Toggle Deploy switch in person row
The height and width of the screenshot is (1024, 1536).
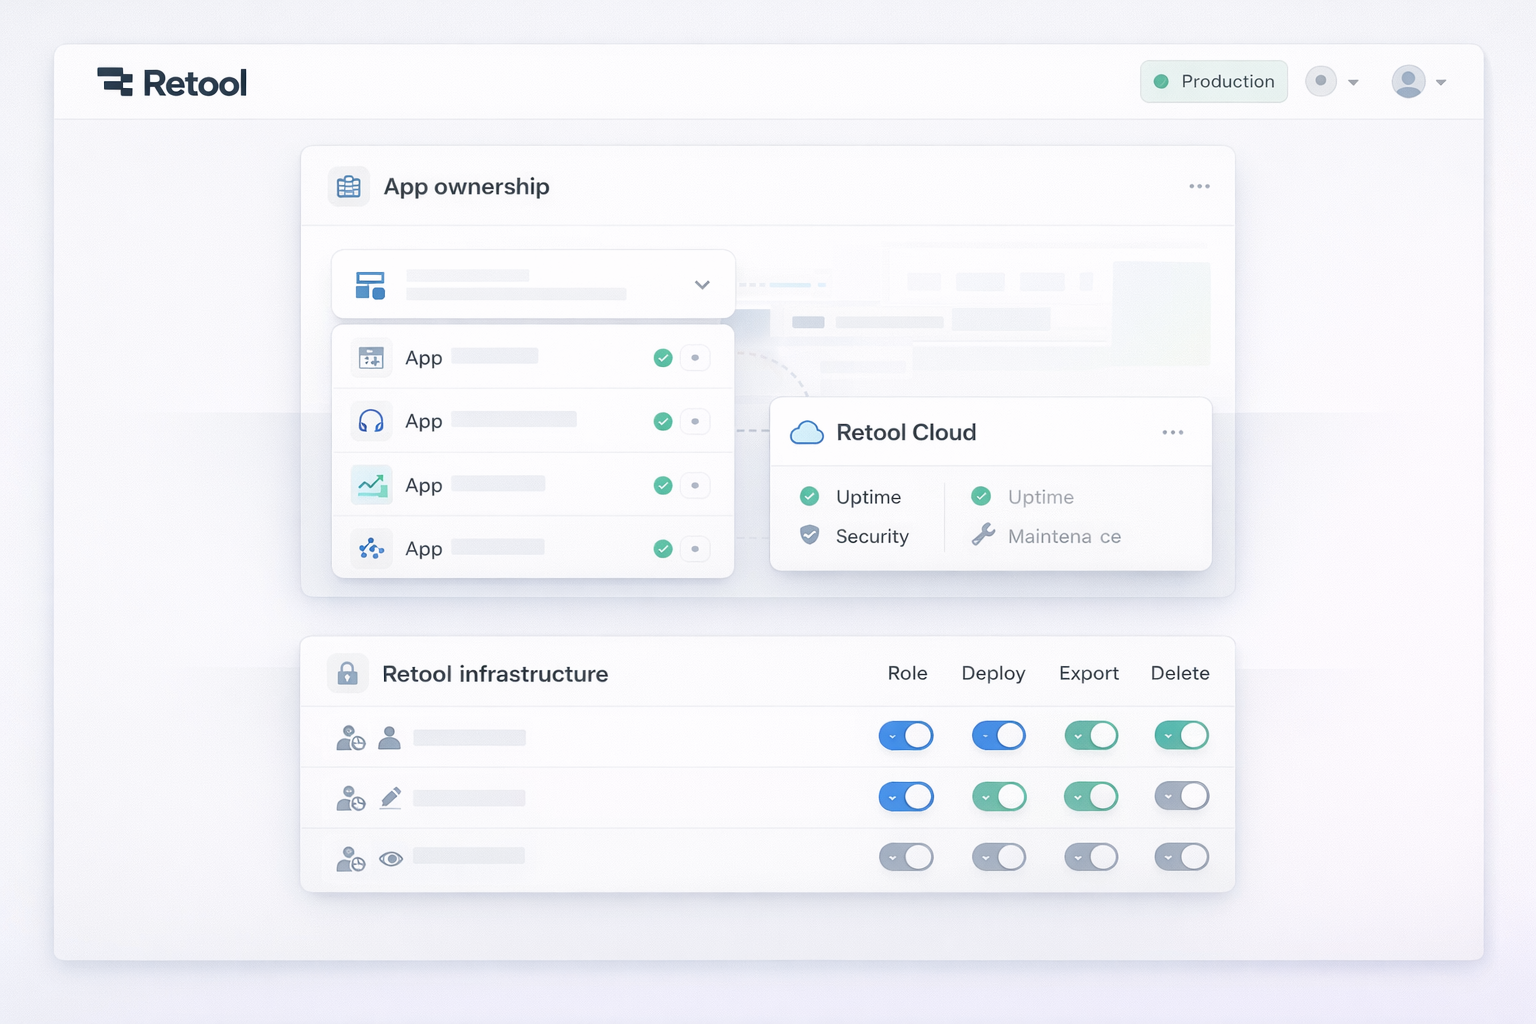click(999, 736)
